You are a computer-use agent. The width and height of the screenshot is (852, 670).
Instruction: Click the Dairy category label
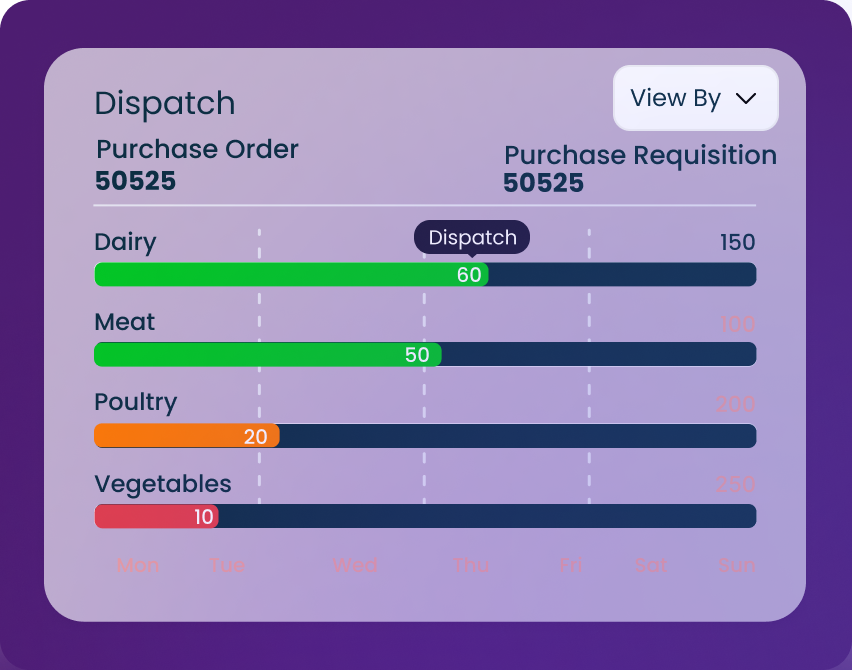pos(125,242)
